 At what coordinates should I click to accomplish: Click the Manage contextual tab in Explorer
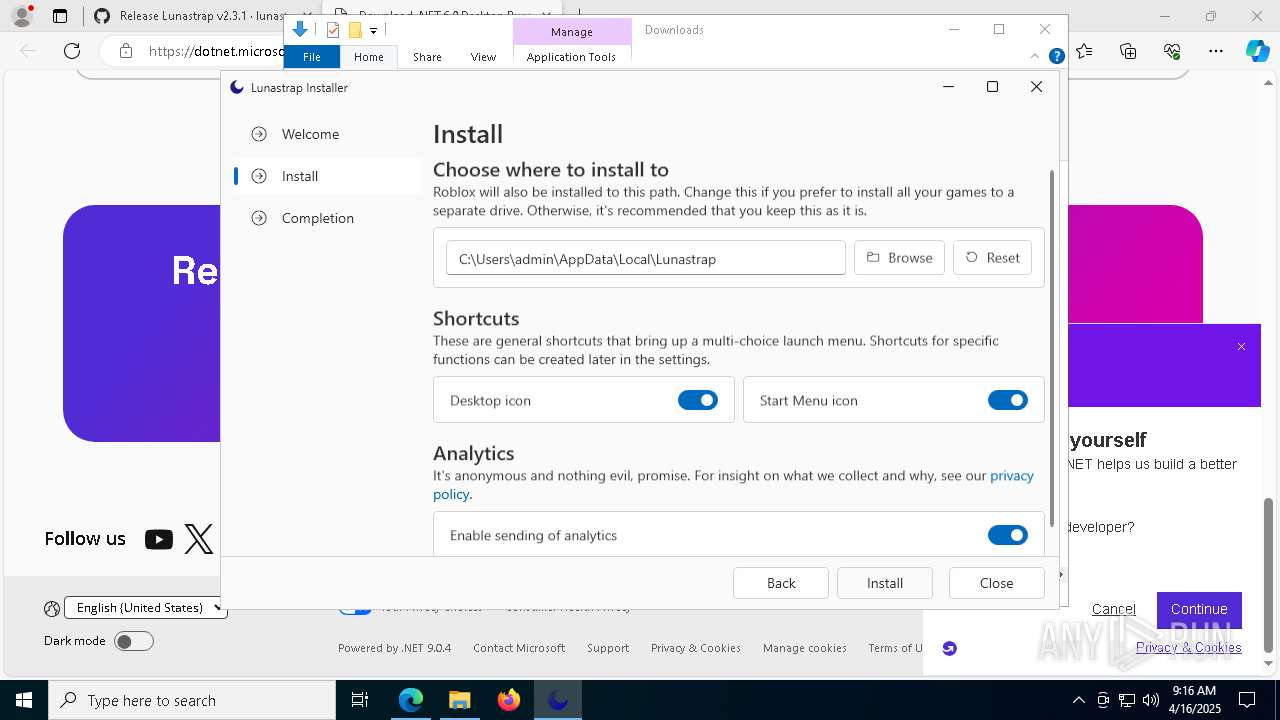(x=572, y=32)
